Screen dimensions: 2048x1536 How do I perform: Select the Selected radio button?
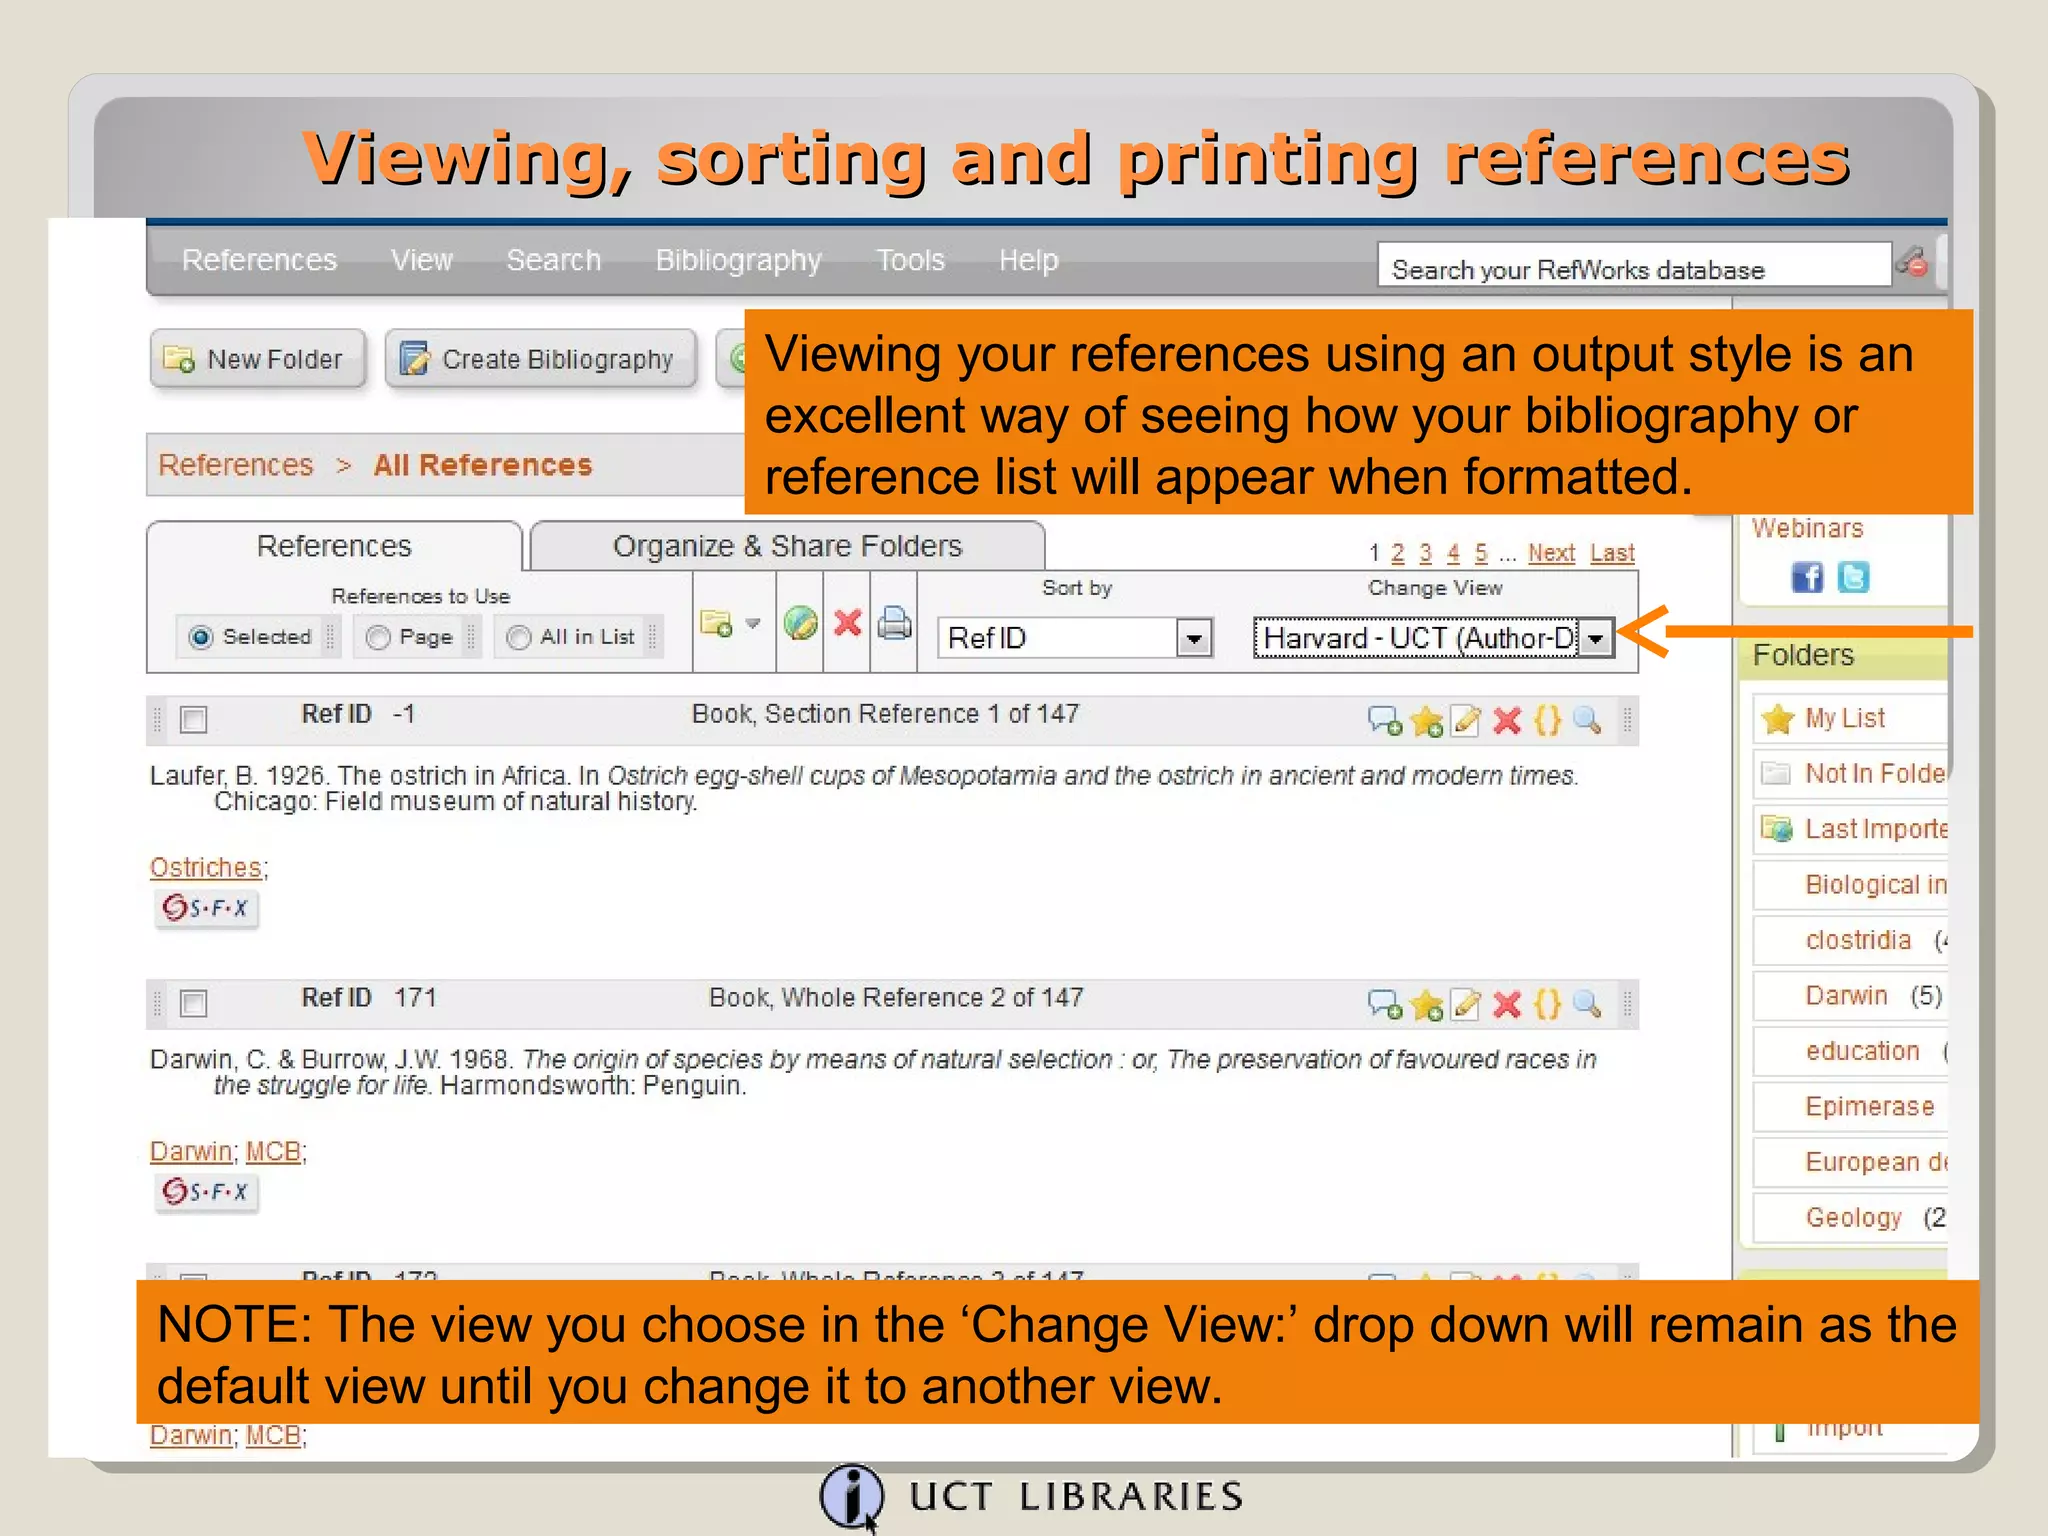tap(201, 637)
